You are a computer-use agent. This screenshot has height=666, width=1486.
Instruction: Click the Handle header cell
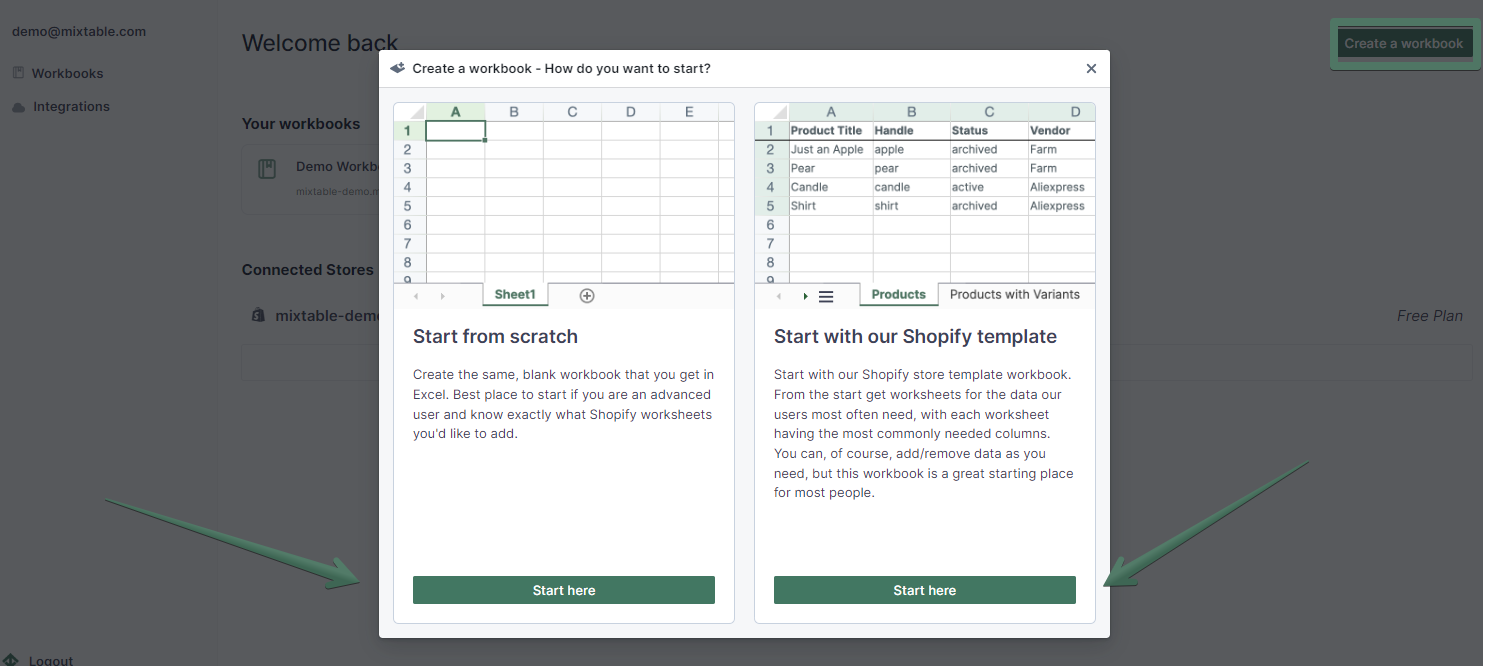click(x=912, y=131)
